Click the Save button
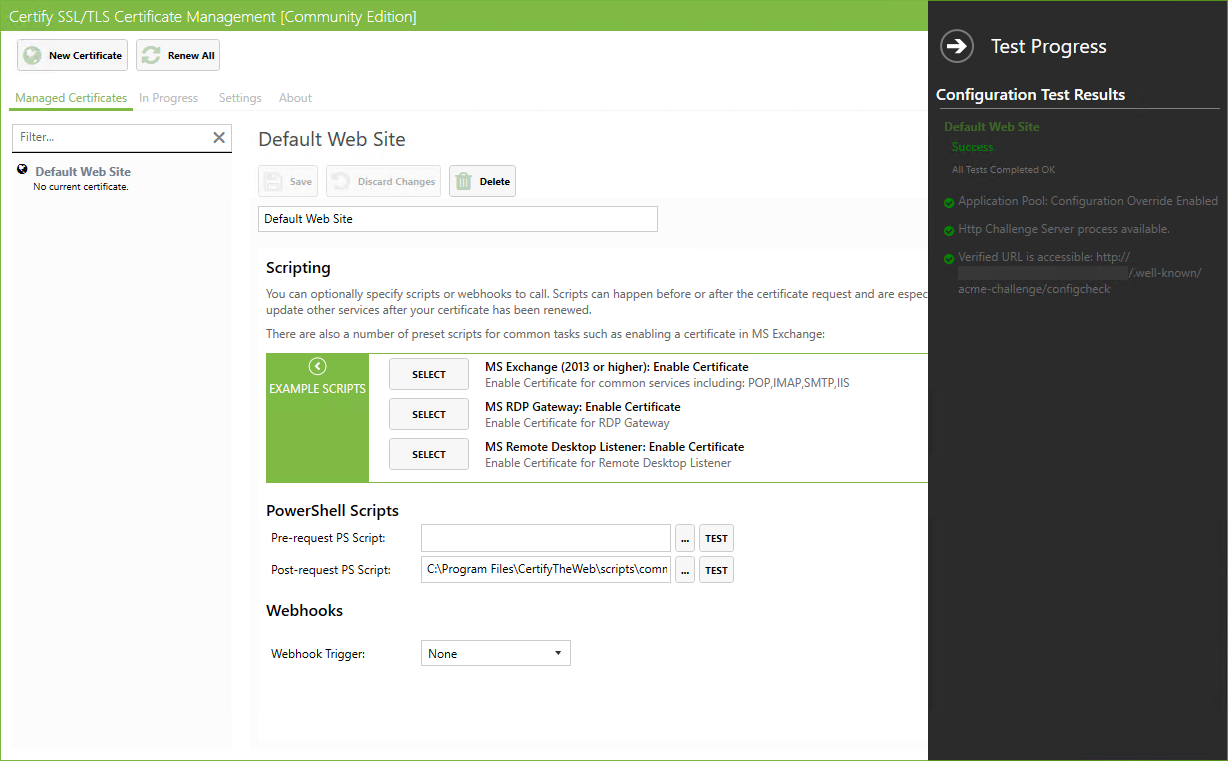The image size is (1228, 761). [289, 181]
